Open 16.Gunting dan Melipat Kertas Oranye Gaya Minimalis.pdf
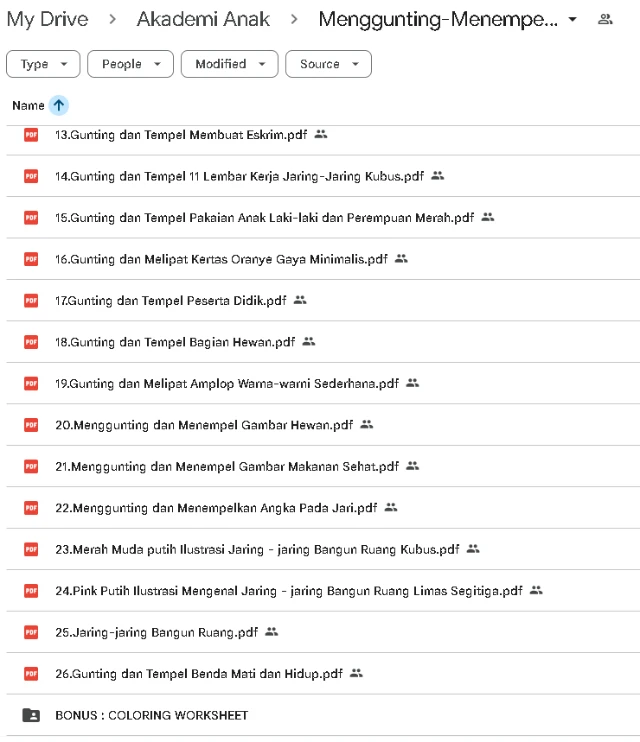The height and width of the screenshot is (742, 640). 221,259
